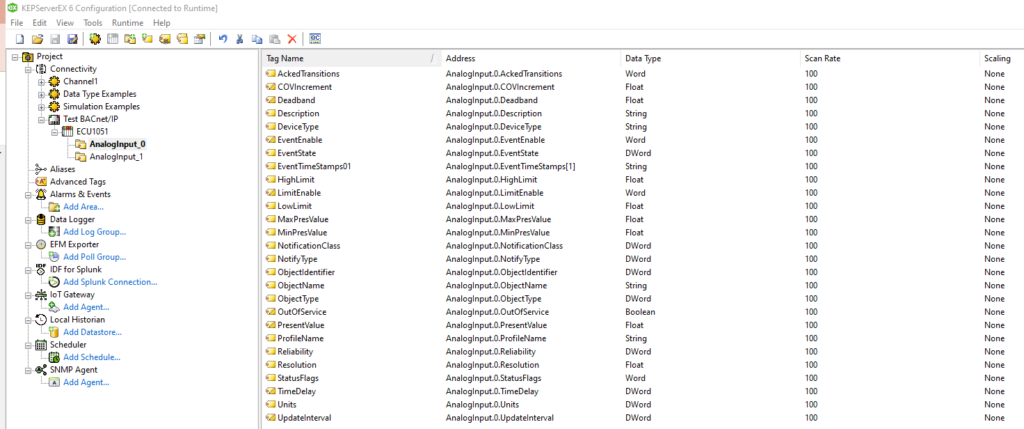The width and height of the screenshot is (1024, 429).
Task: Click the ObjectIdentifier tag icon
Action: [270, 272]
